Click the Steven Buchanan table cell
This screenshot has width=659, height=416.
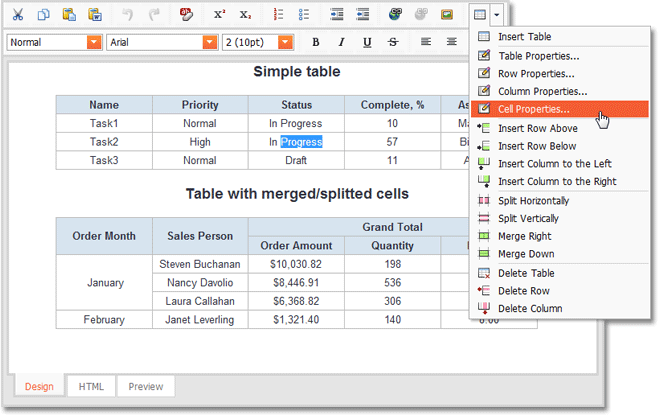(x=199, y=264)
